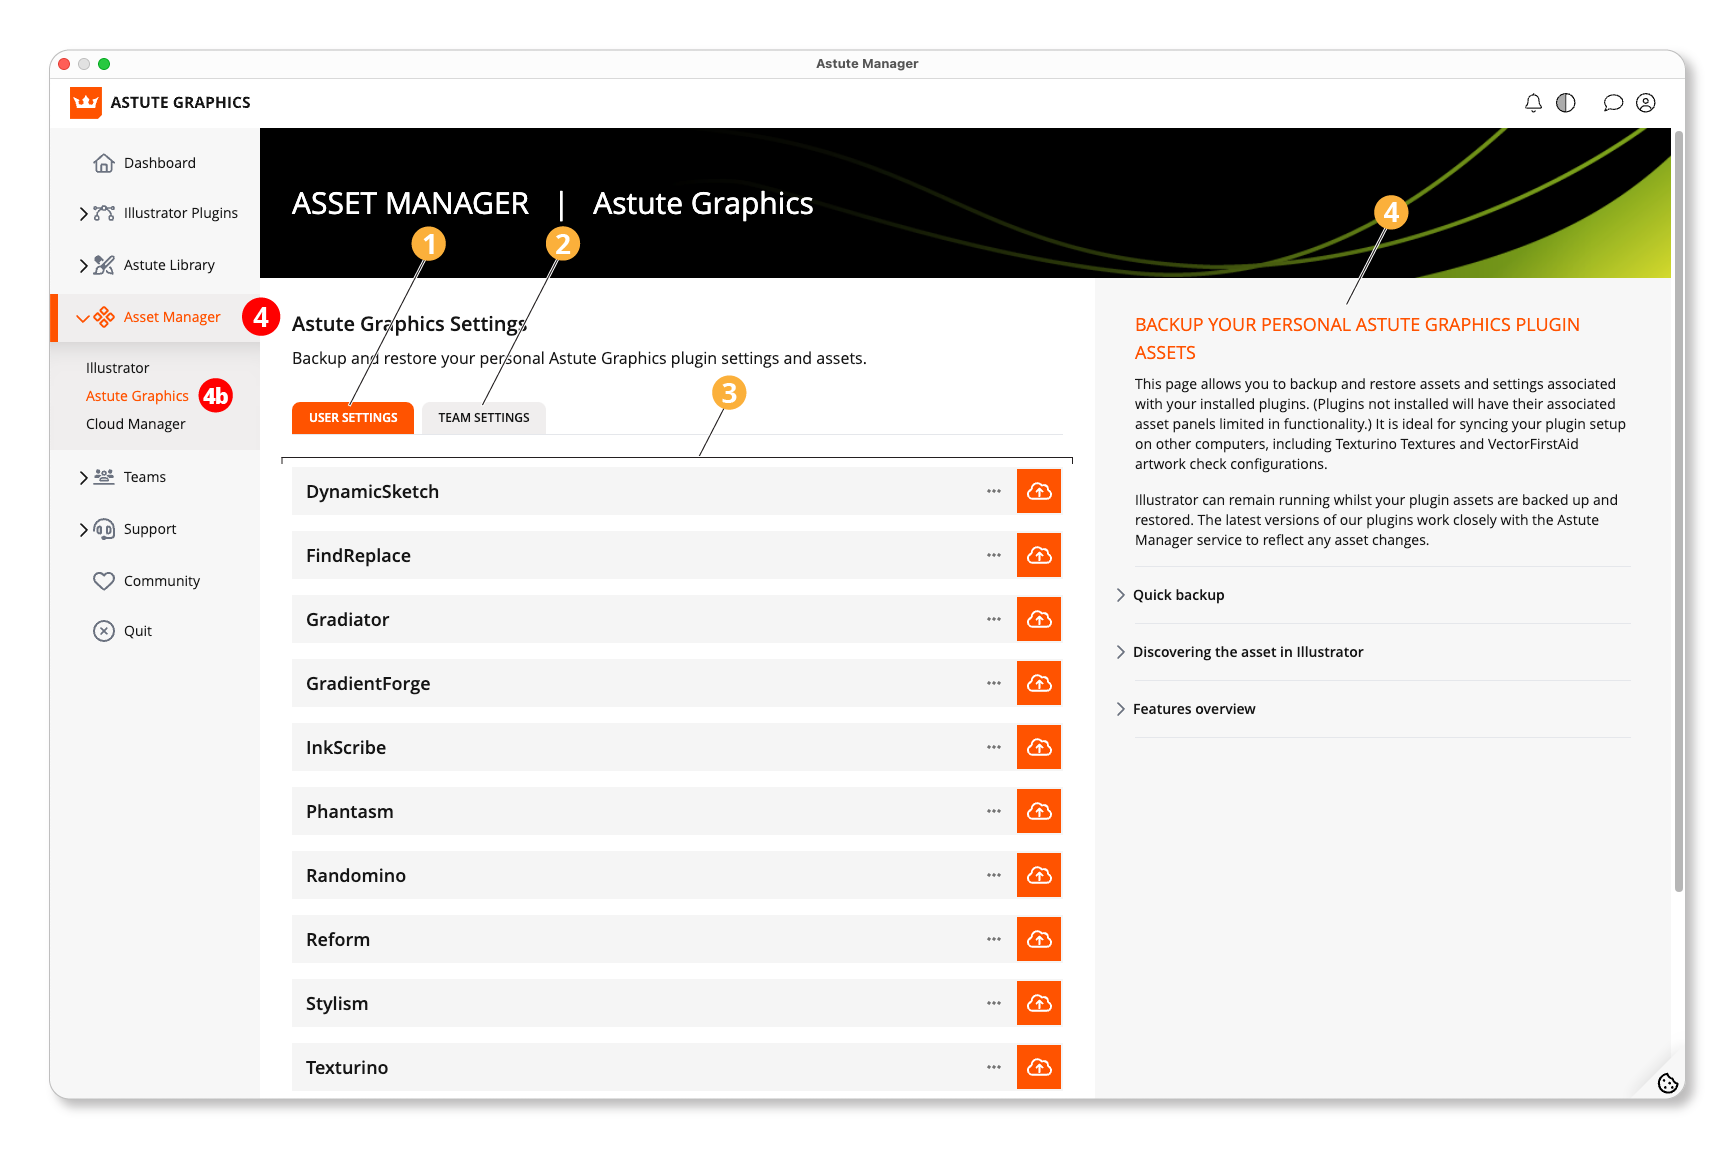Click the vertical scrollbar on the right
This screenshot has width=1736, height=1150.
(1678, 510)
